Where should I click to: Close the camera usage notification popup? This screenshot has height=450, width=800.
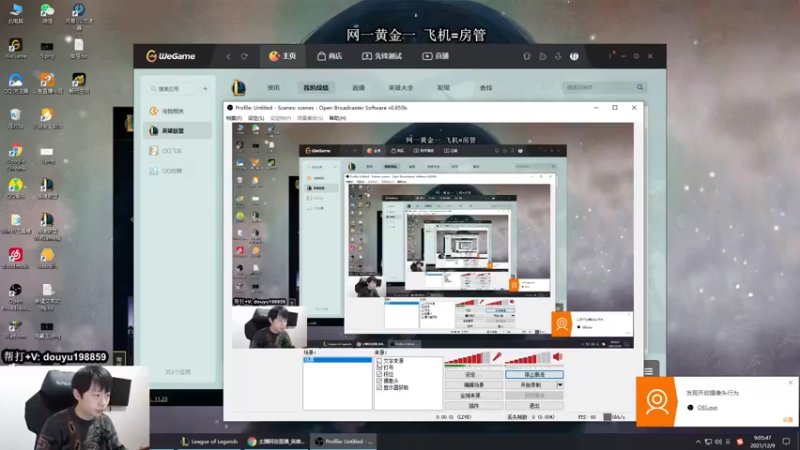(790, 383)
